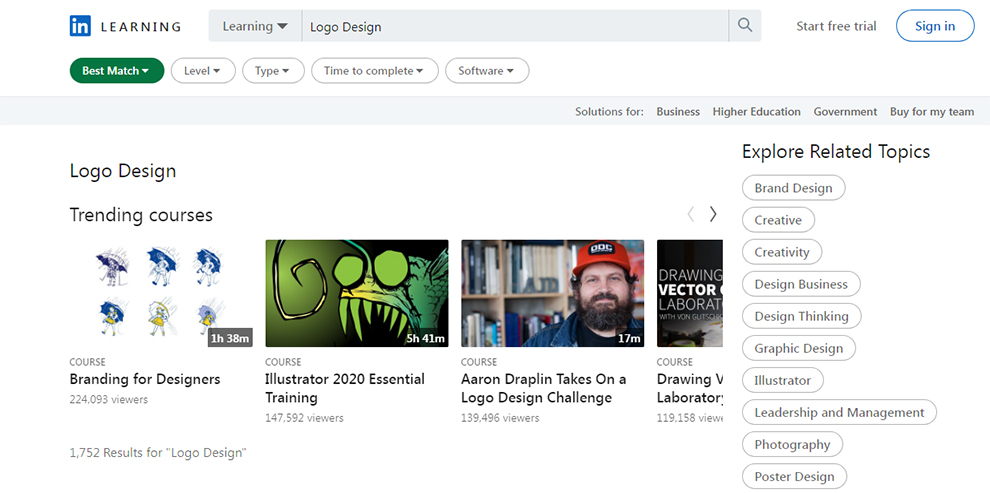Expand the Type filter
The image size is (990, 493).
pos(273,71)
